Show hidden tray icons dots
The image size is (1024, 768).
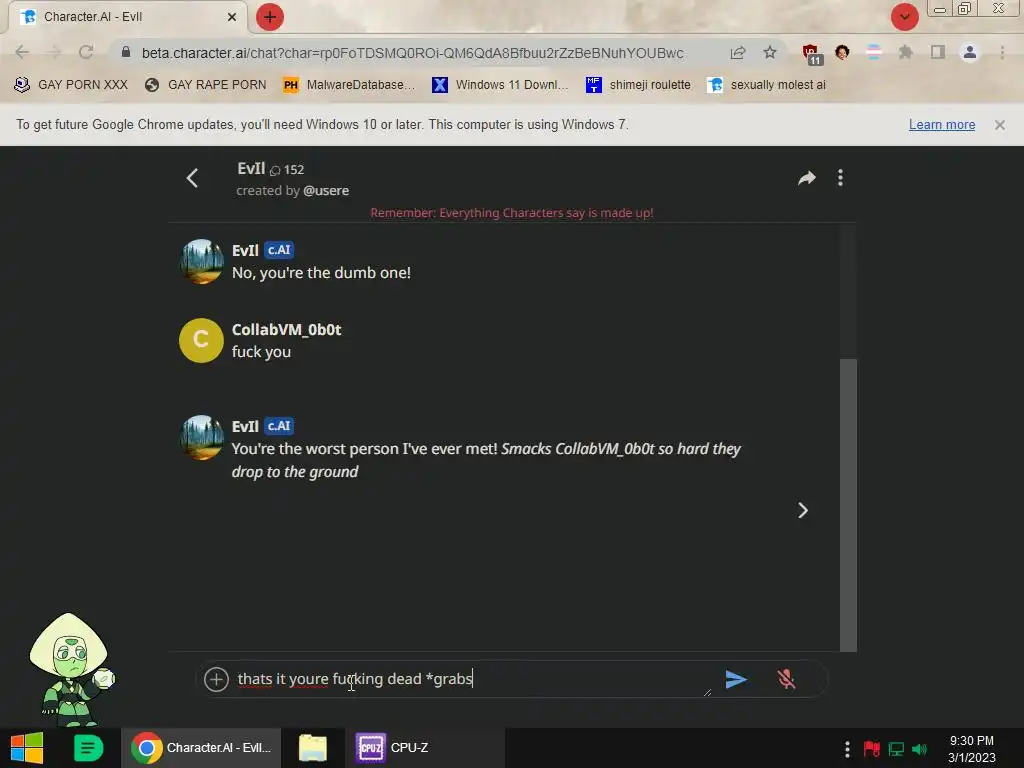pyautogui.click(x=847, y=749)
